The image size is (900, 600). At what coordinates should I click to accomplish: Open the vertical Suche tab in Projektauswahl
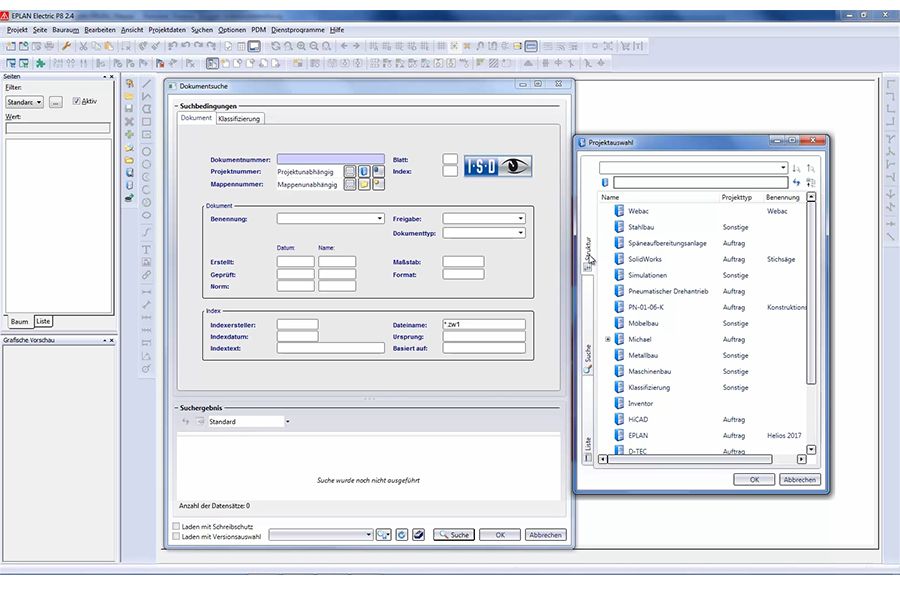(x=588, y=359)
